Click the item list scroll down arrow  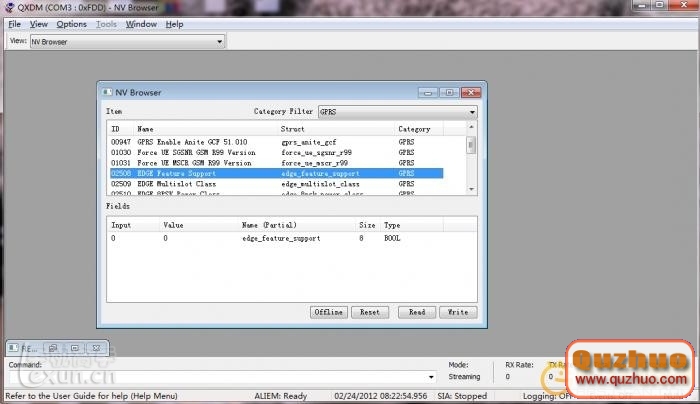[471, 189]
